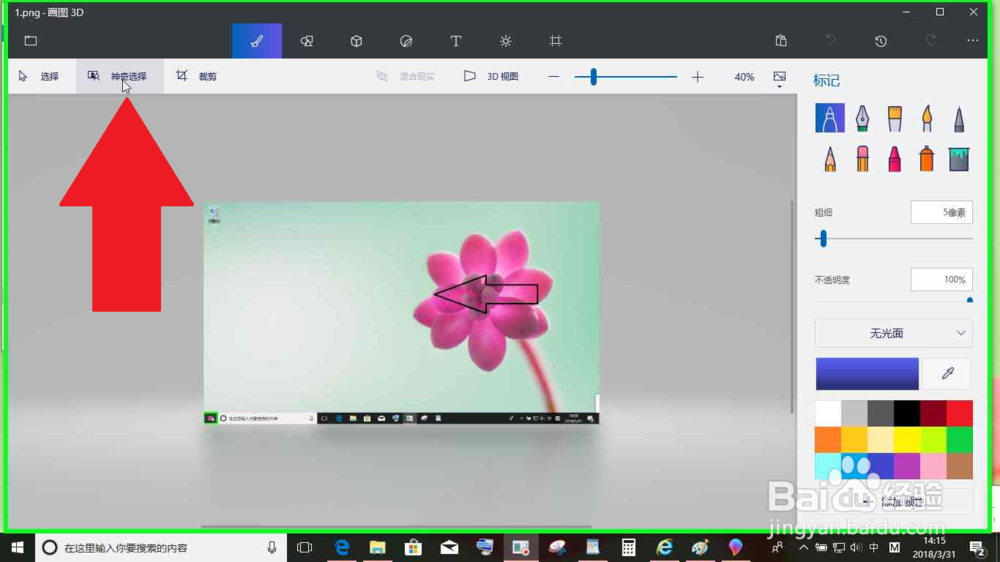Open the folder menu icon

coord(31,41)
